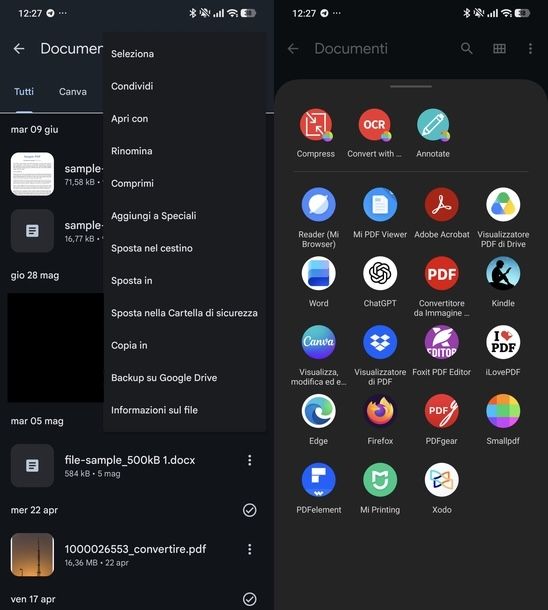Screen dimensions: 548x610
Task: Send file to Mi Printing
Action: (380, 480)
